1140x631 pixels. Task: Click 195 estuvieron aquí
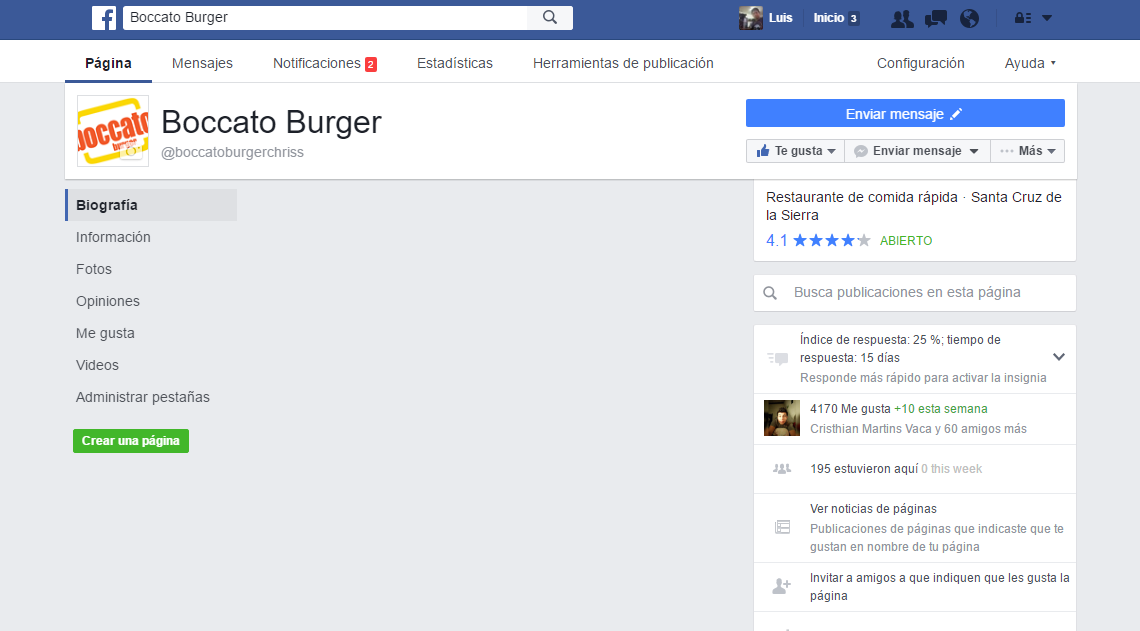pos(864,469)
